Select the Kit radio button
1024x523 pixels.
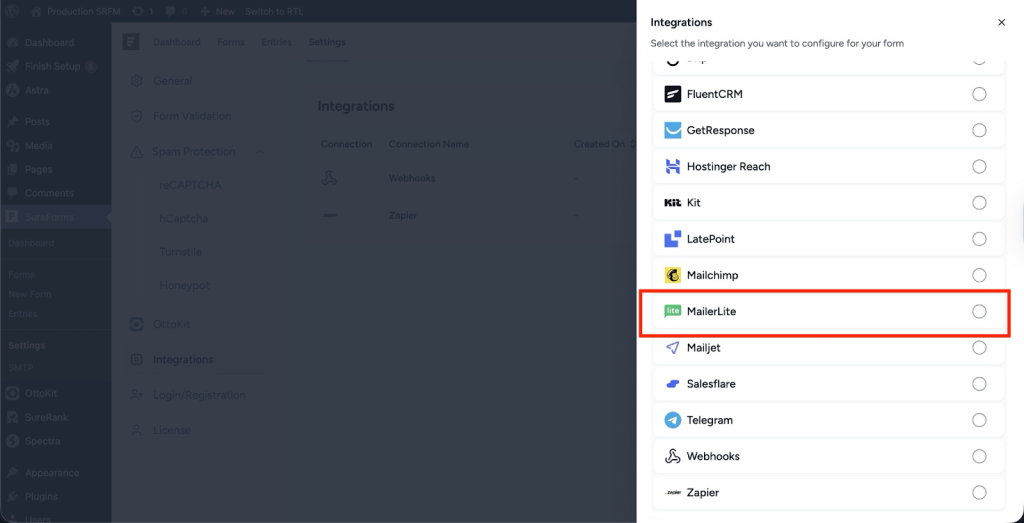[979, 203]
